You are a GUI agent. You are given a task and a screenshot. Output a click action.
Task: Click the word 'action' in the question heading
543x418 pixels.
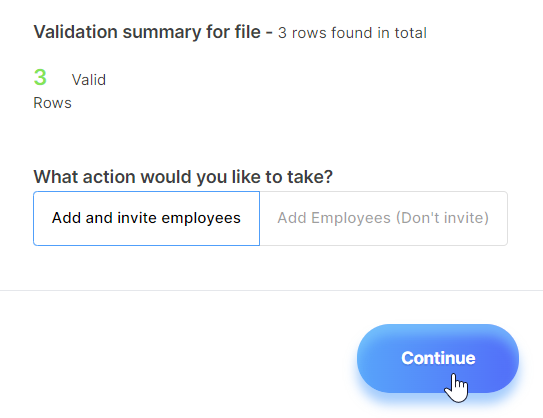pos(112,177)
